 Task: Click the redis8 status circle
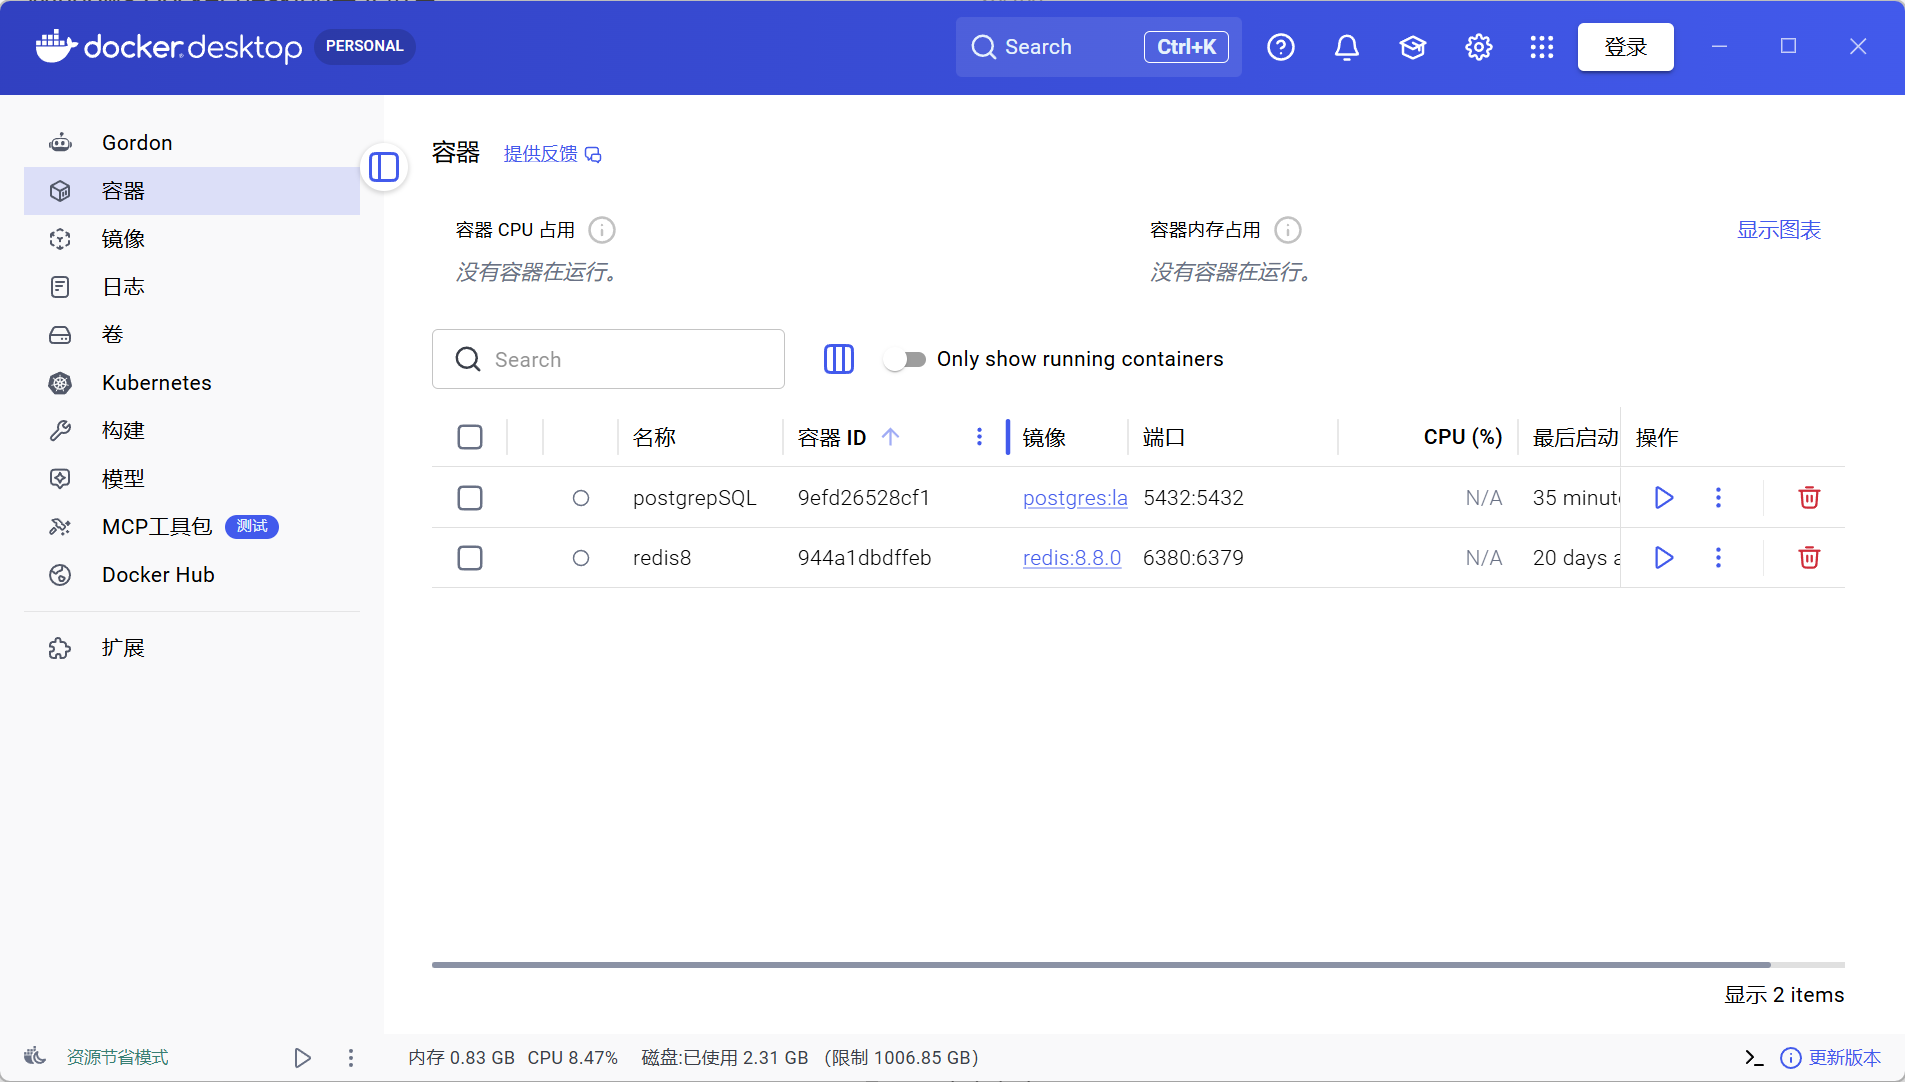pos(581,558)
